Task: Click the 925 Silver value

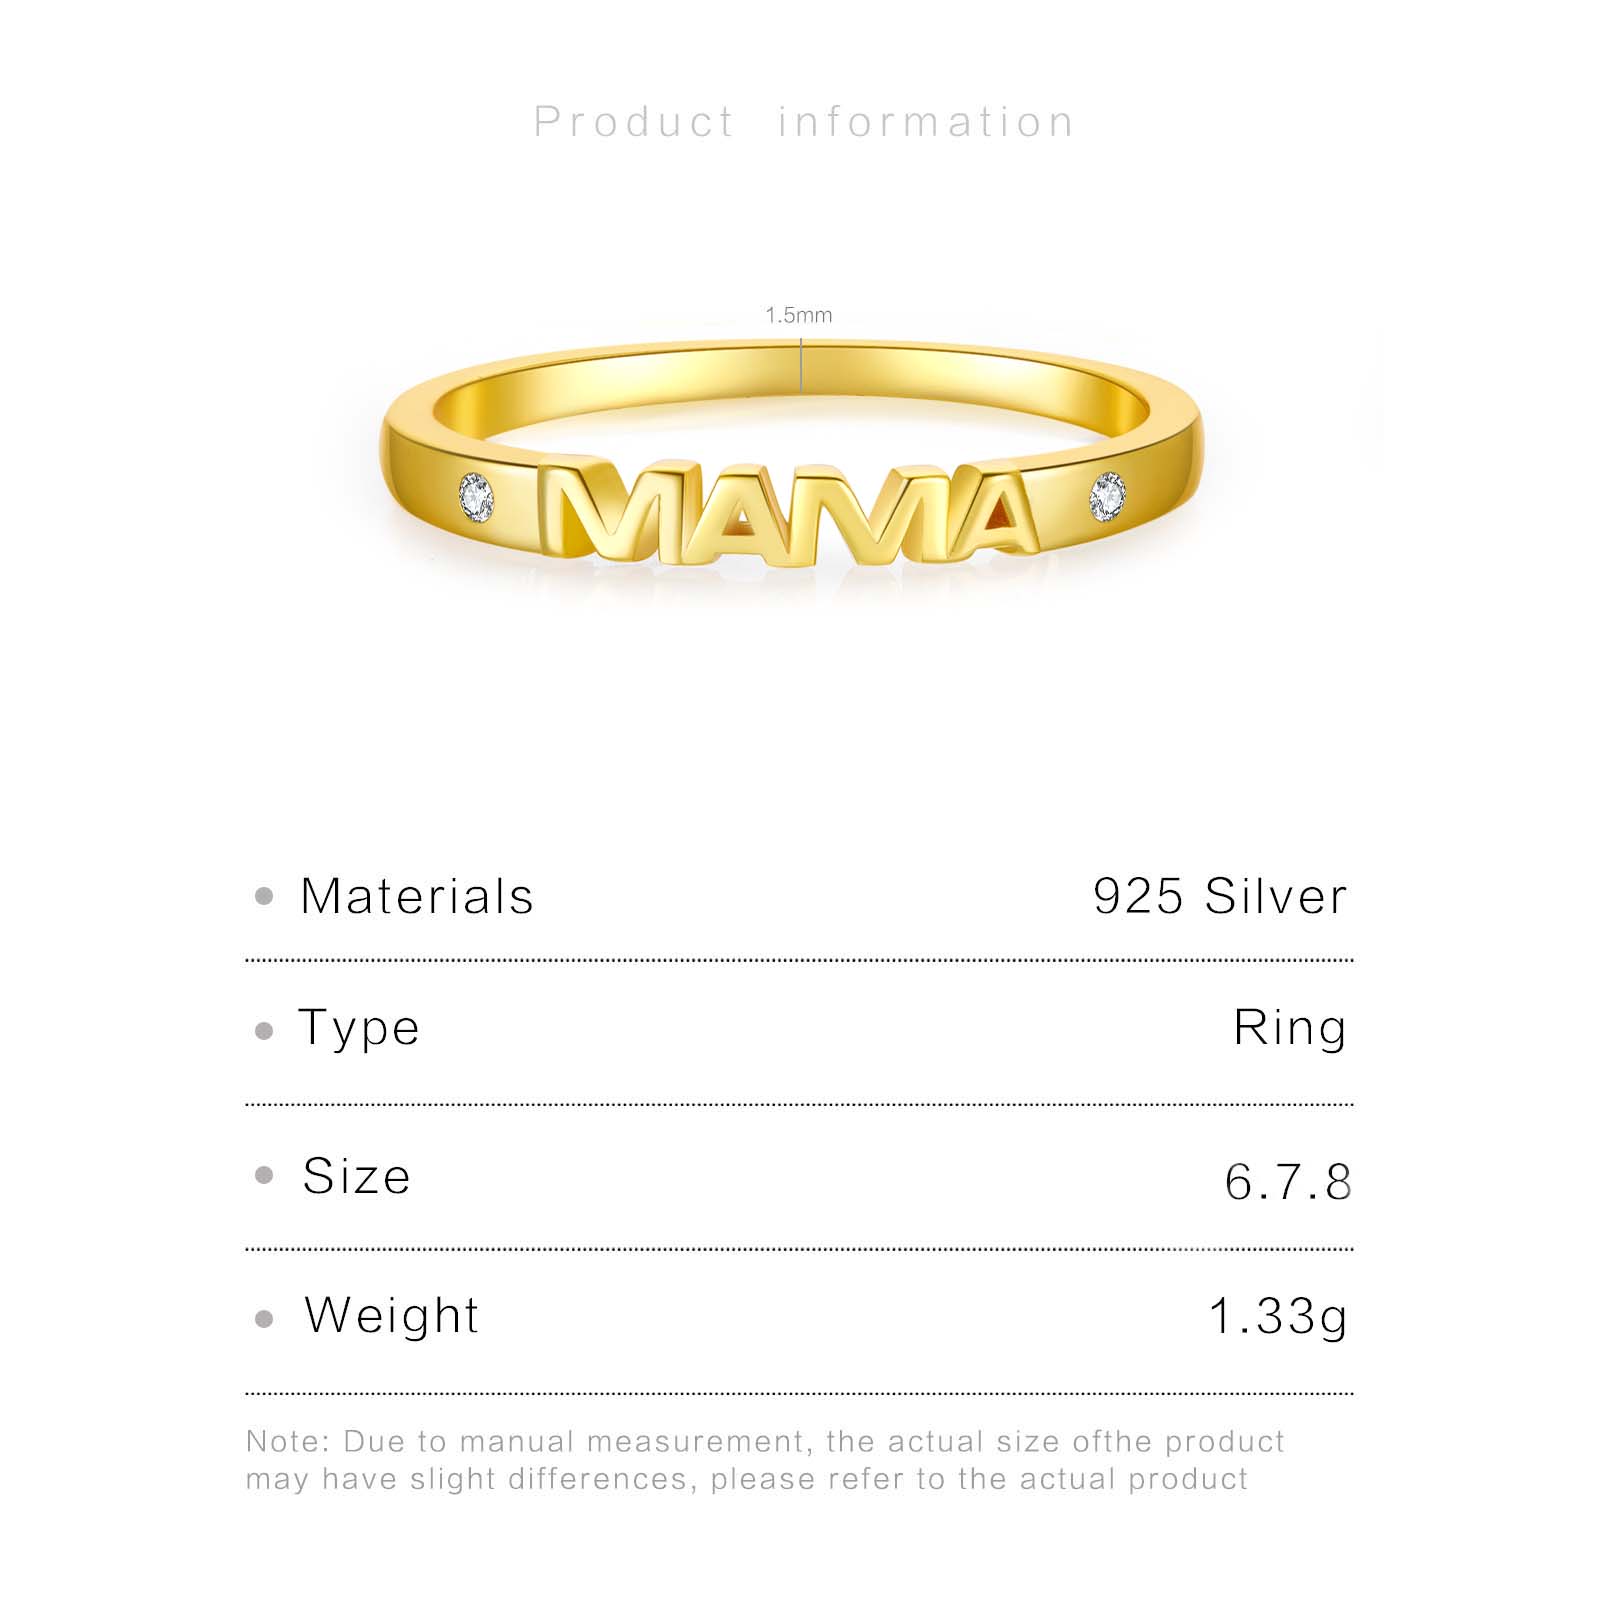Action: coord(1220,896)
